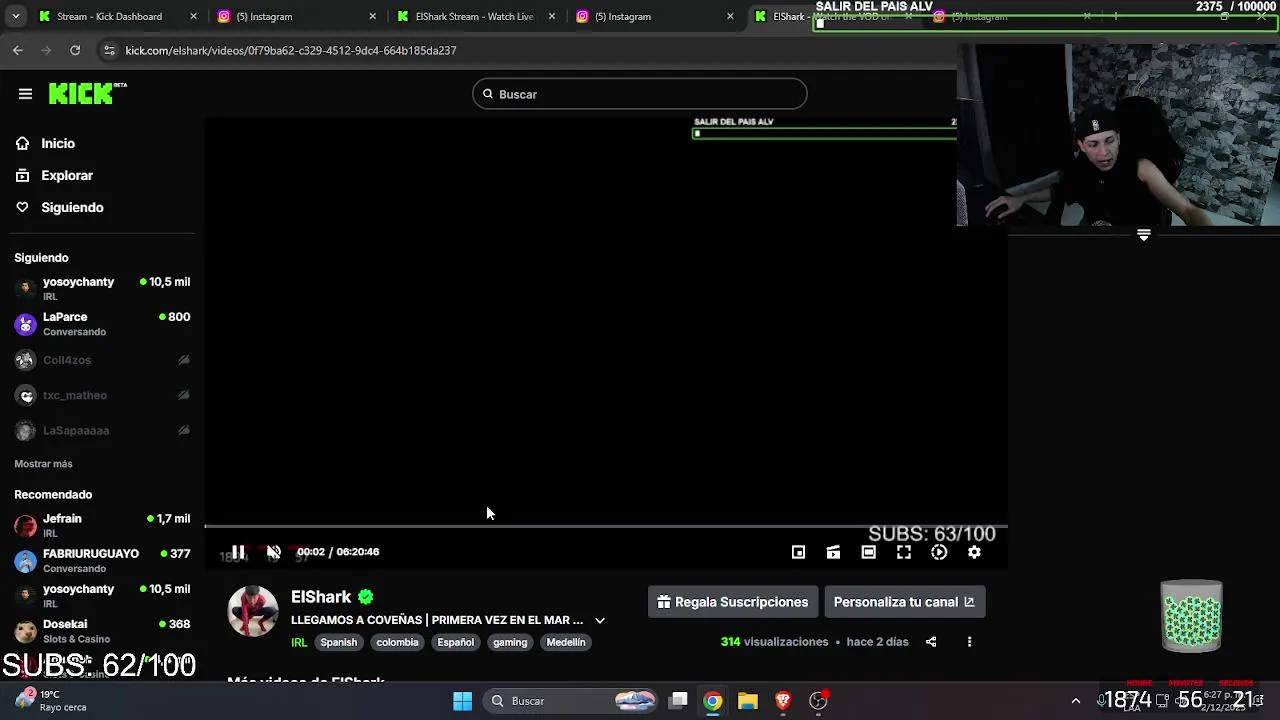Open the recommended Jefrain channel
Viewport: 1280px width, 720px height.
click(x=102, y=525)
